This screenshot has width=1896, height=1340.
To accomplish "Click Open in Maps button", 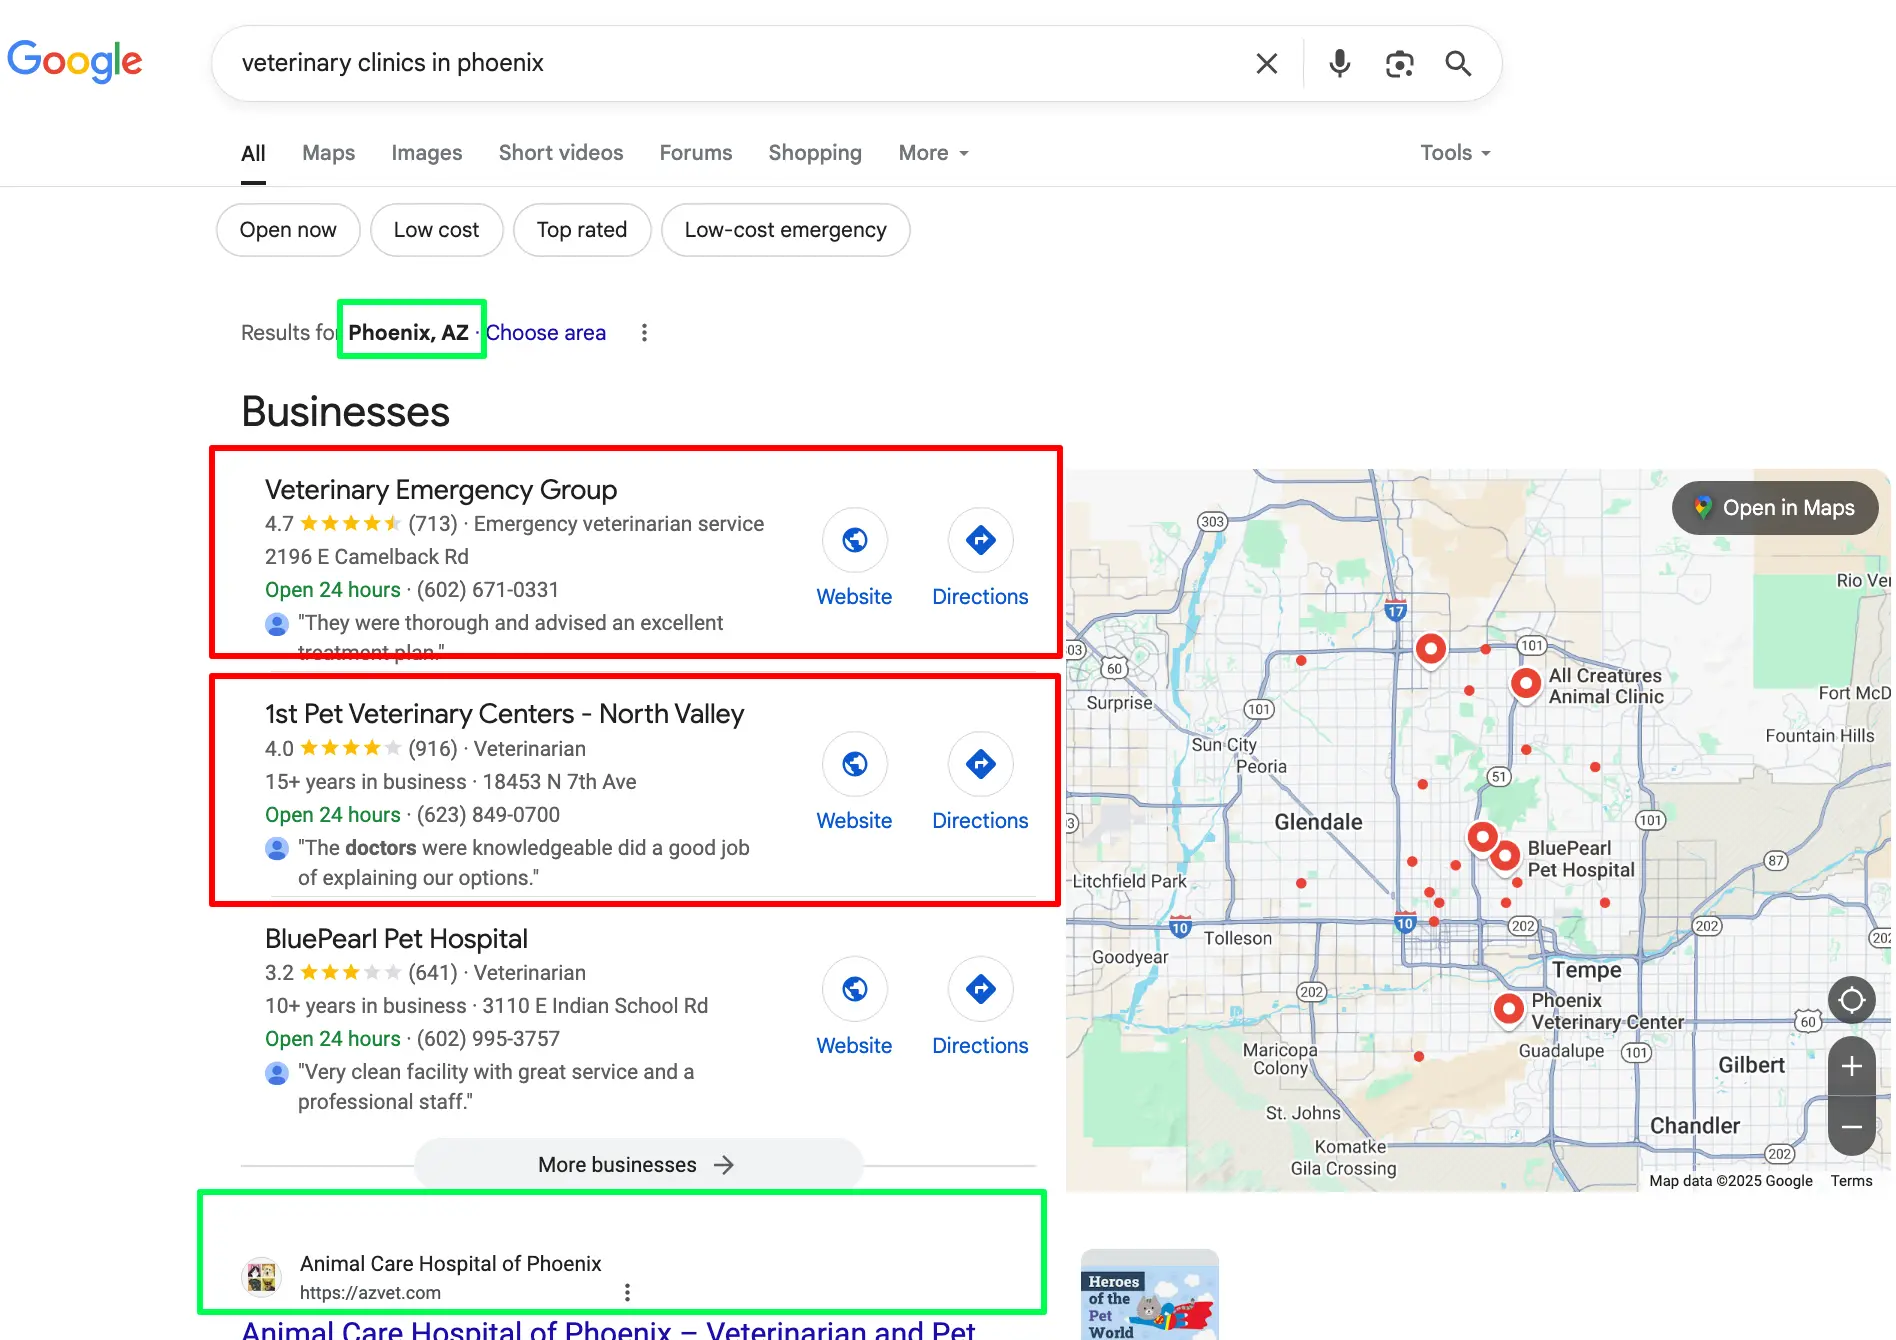I will [1775, 508].
